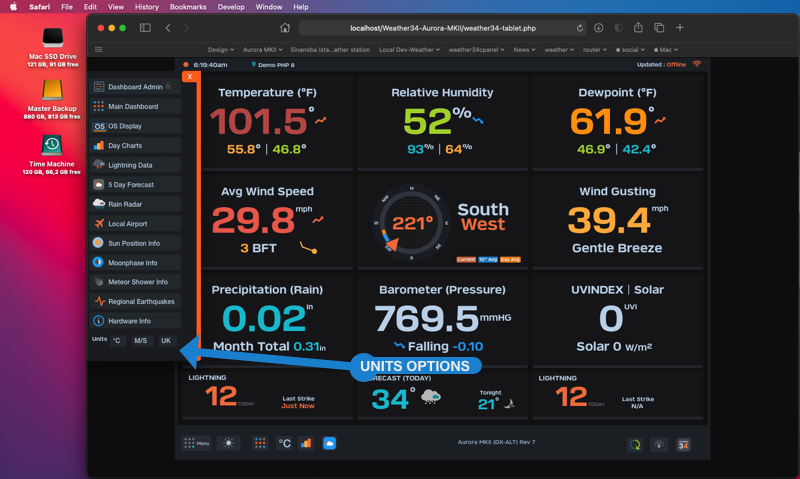Open the Apple menu

(x=14, y=7)
